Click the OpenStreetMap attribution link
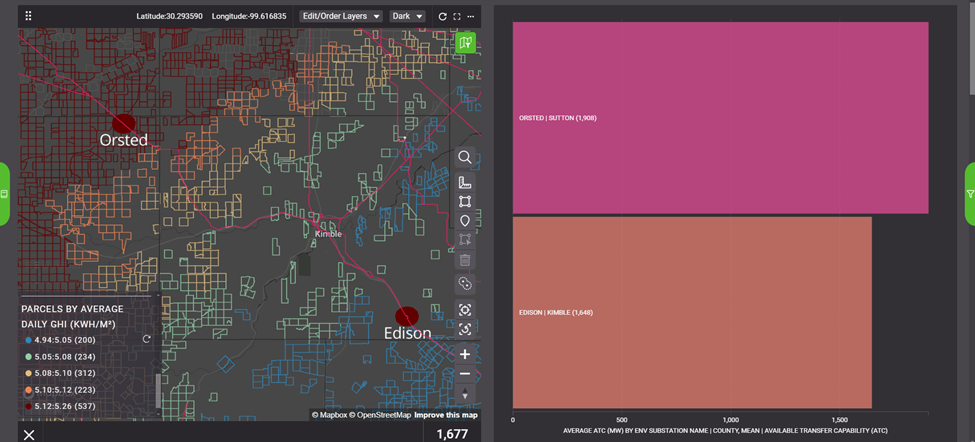The width and height of the screenshot is (975, 442). [x=380, y=415]
